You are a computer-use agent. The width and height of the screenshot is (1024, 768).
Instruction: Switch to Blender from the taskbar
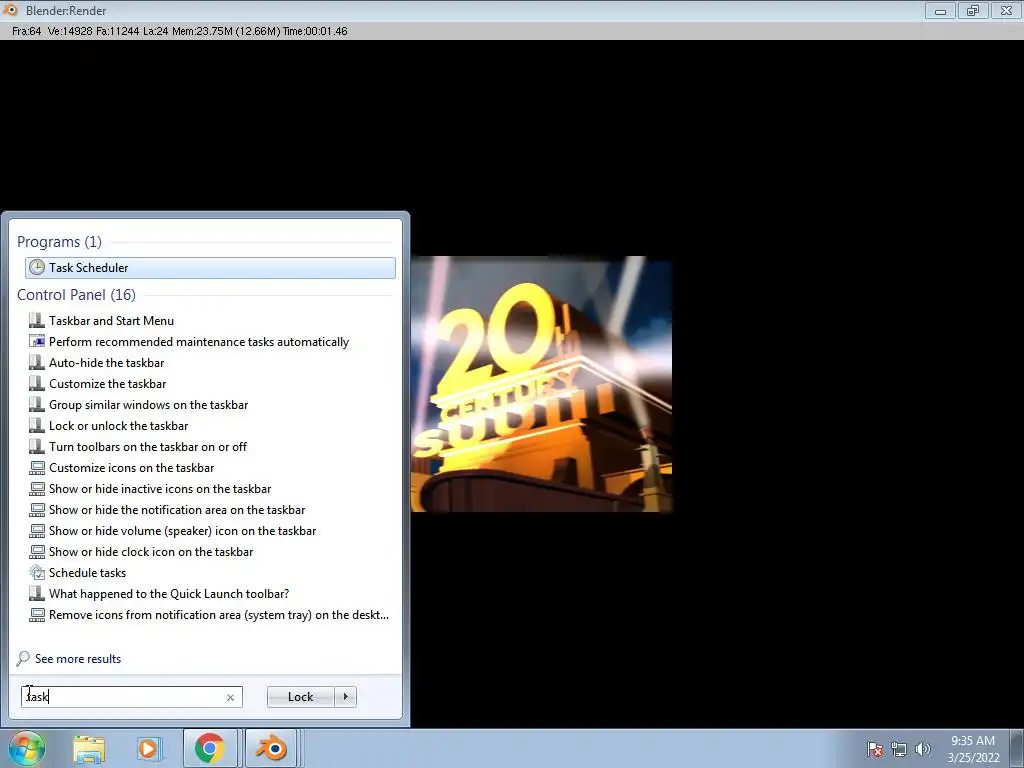tap(272, 748)
